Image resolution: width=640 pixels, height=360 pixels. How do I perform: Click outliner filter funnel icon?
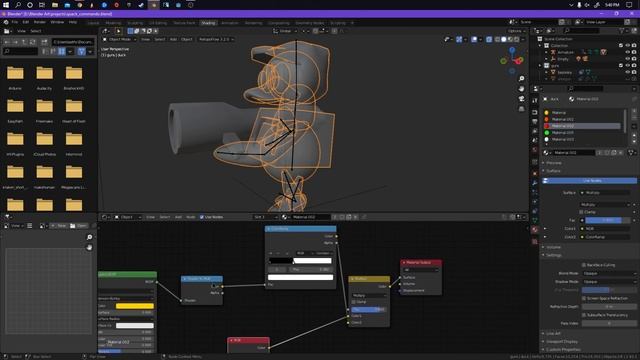[x=621, y=31]
